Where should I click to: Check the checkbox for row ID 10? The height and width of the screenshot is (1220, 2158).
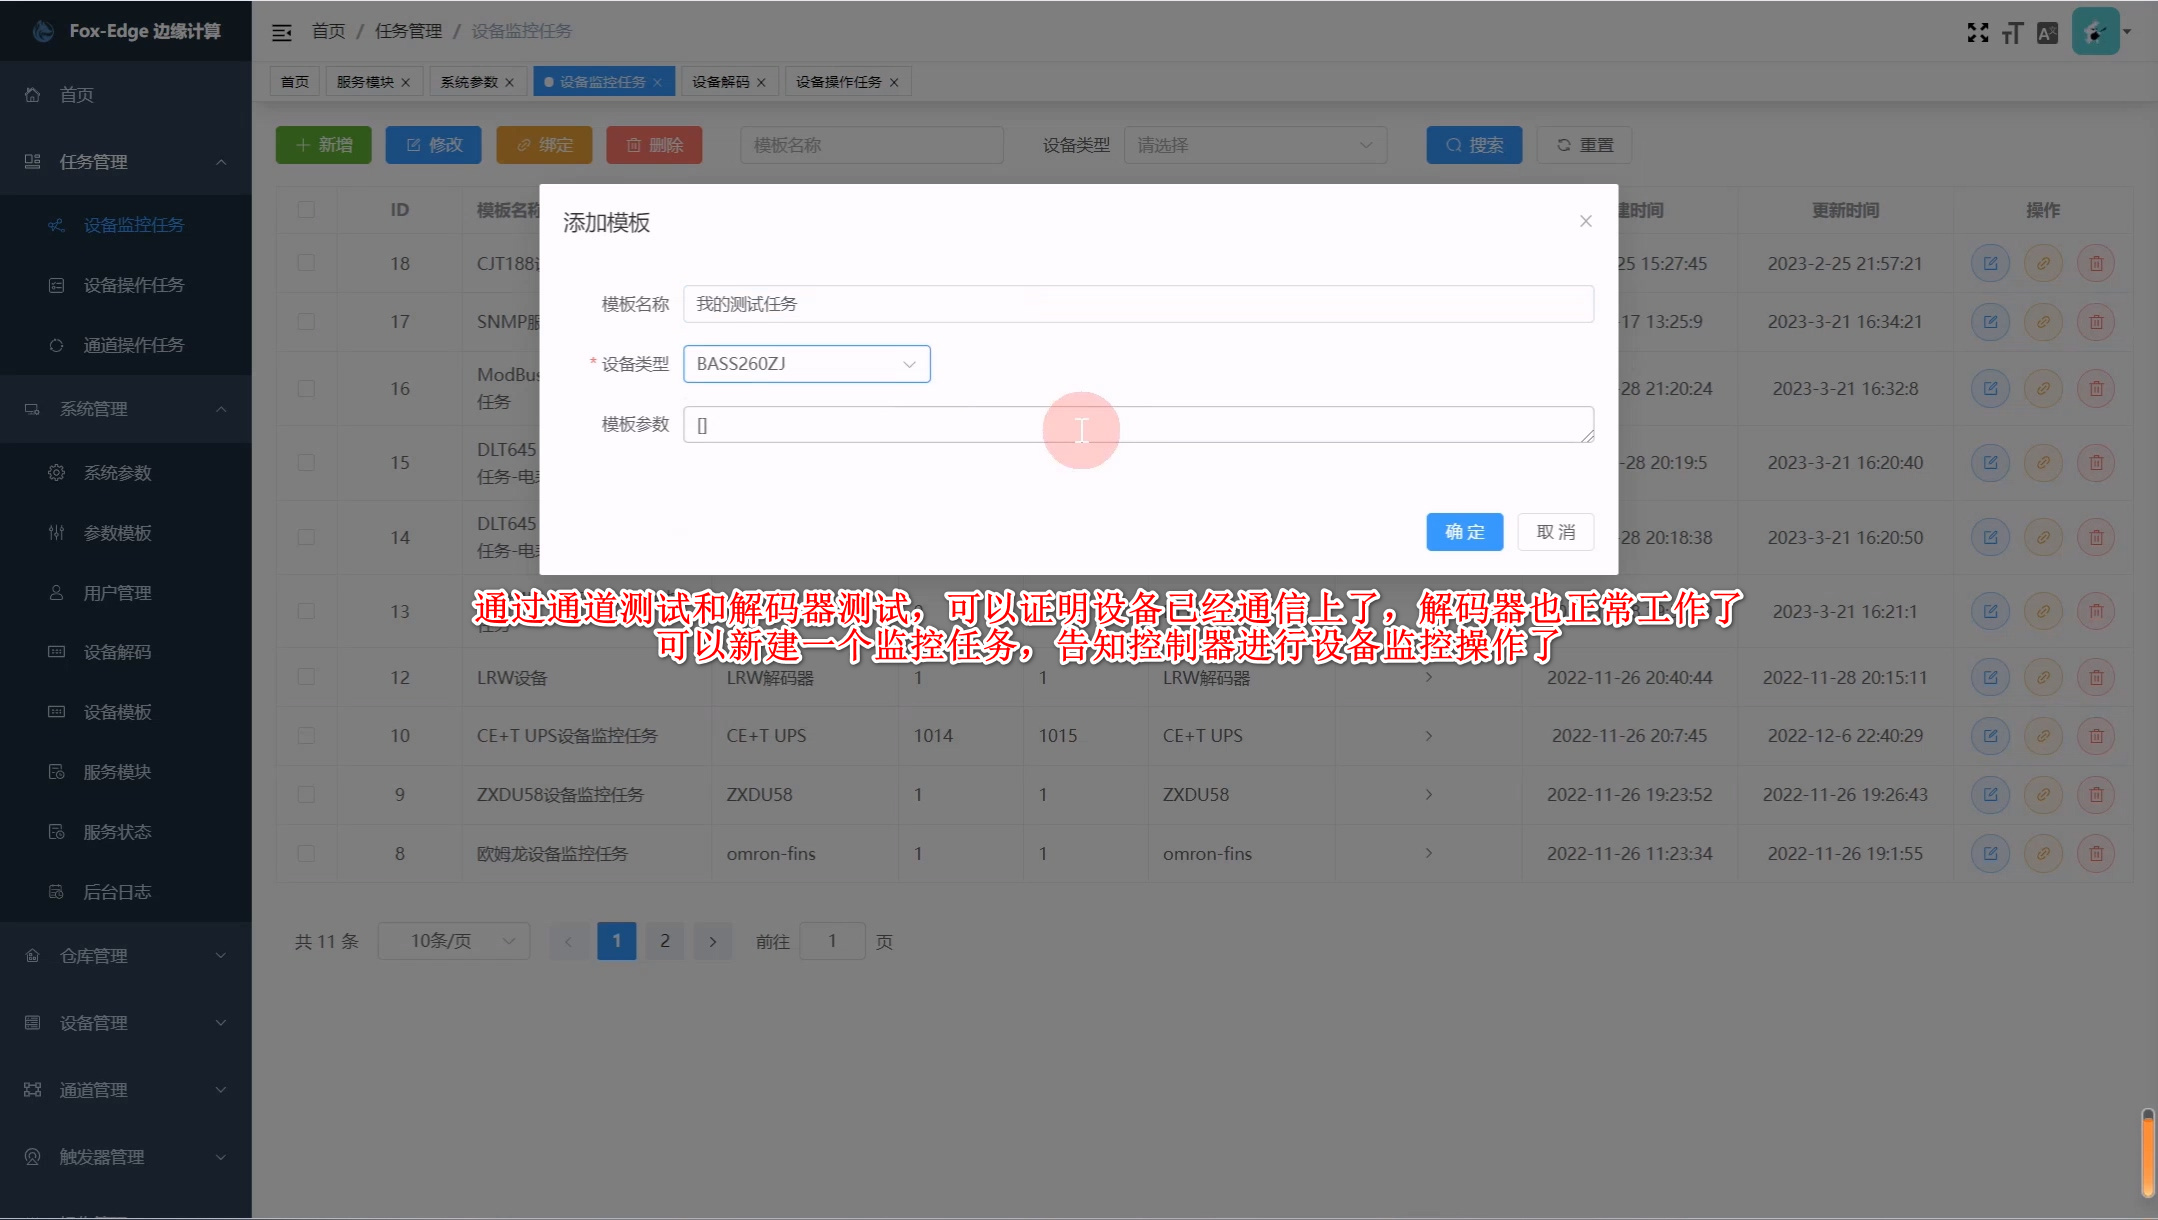point(306,736)
